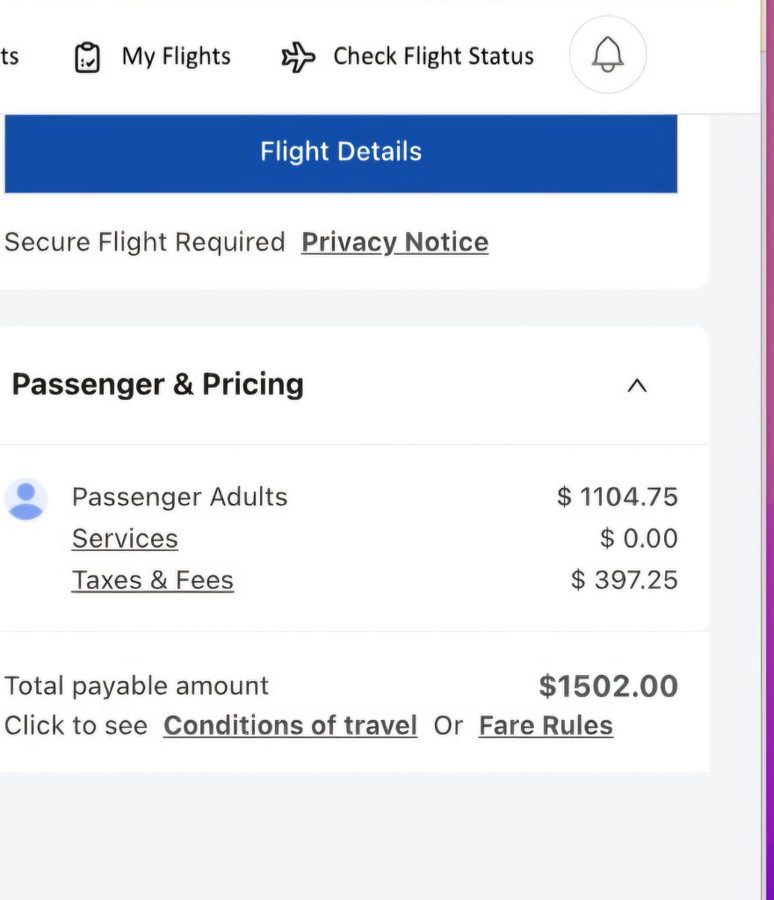
Task: Read the Conditions of travel
Action: tap(290, 726)
